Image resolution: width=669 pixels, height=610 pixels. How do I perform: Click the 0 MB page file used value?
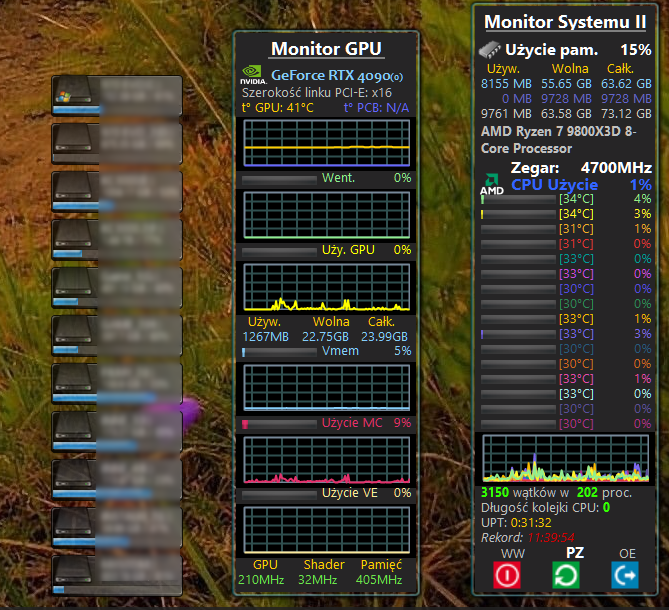[x=517, y=99]
